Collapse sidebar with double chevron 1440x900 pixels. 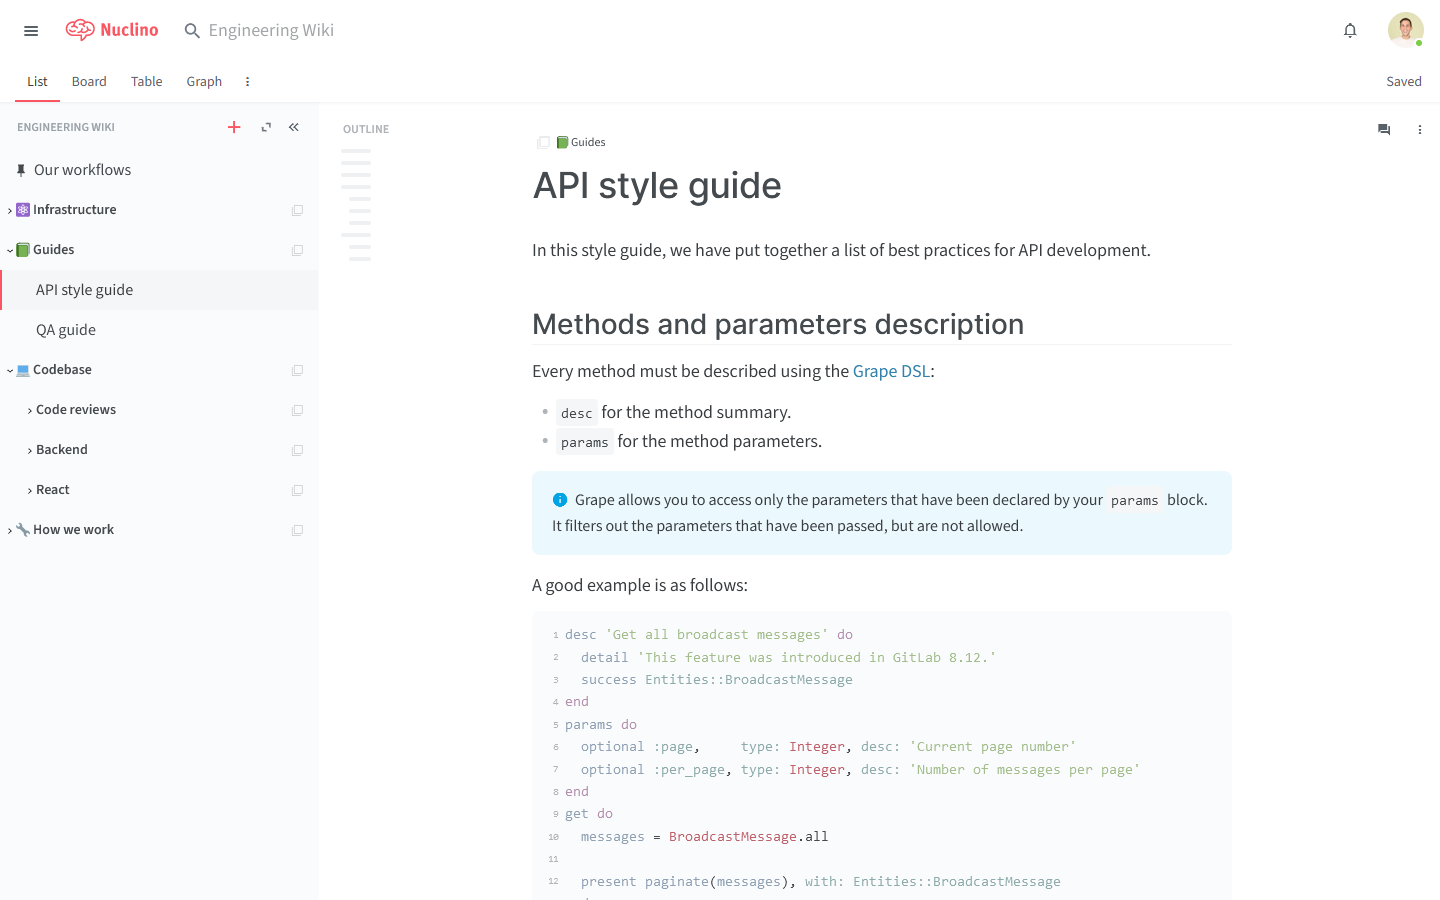pyautogui.click(x=294, y=127)
